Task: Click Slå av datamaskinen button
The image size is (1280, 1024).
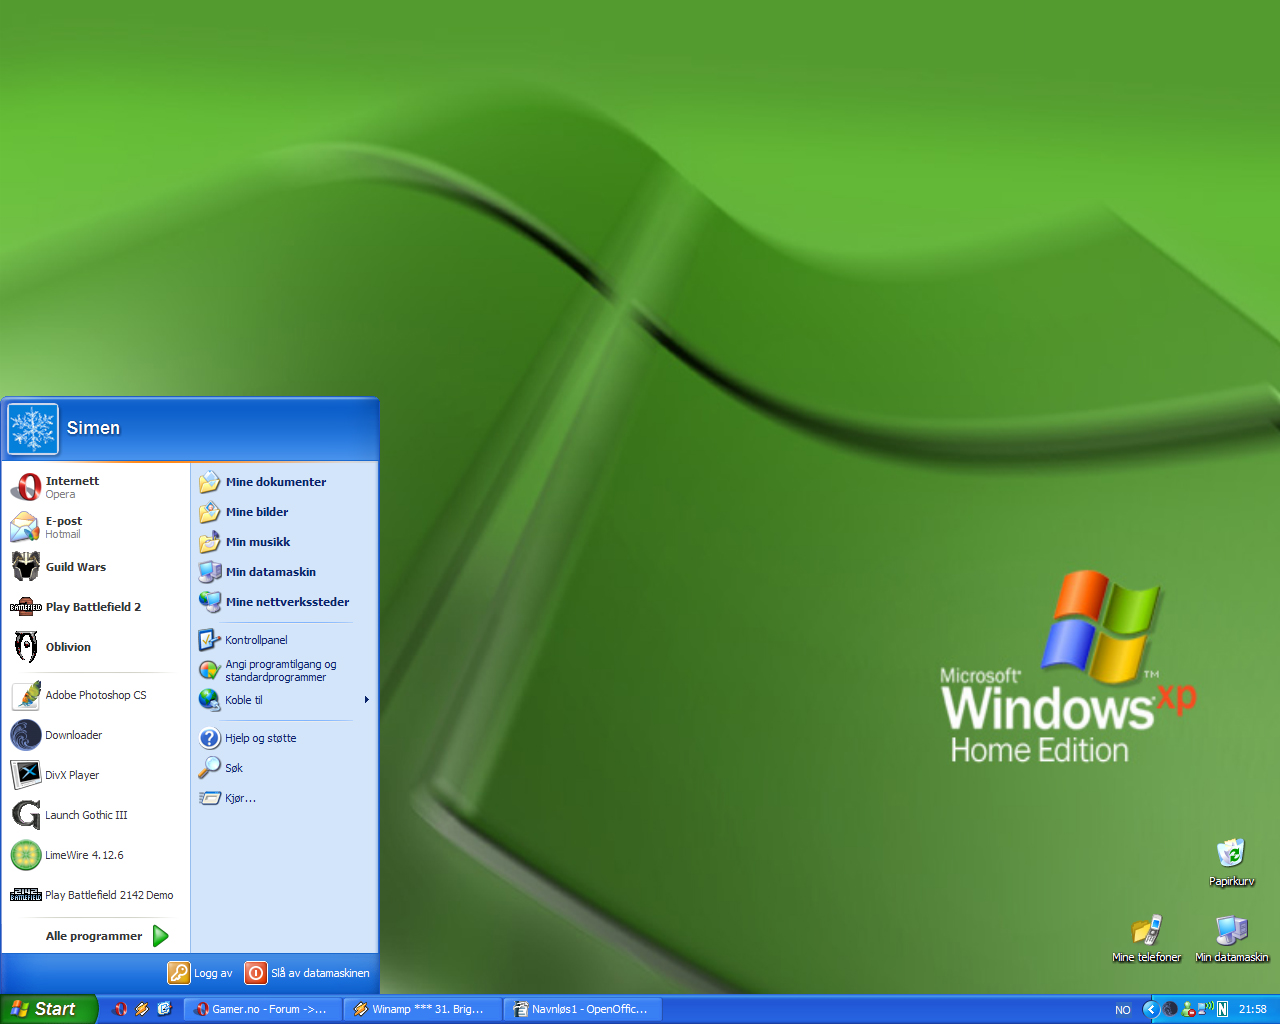Action: [x=308, y=973]
